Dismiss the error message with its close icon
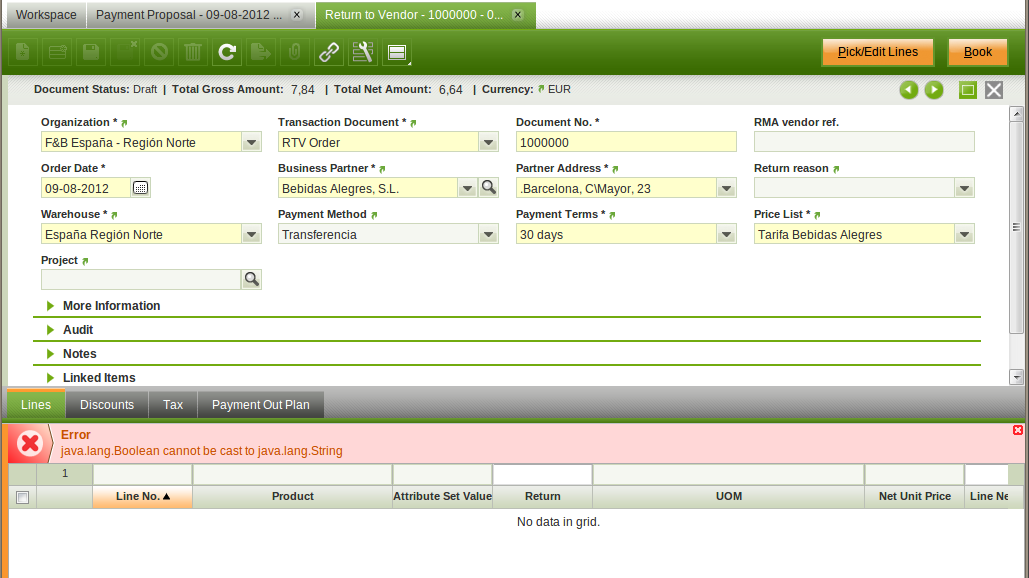 1018,430
